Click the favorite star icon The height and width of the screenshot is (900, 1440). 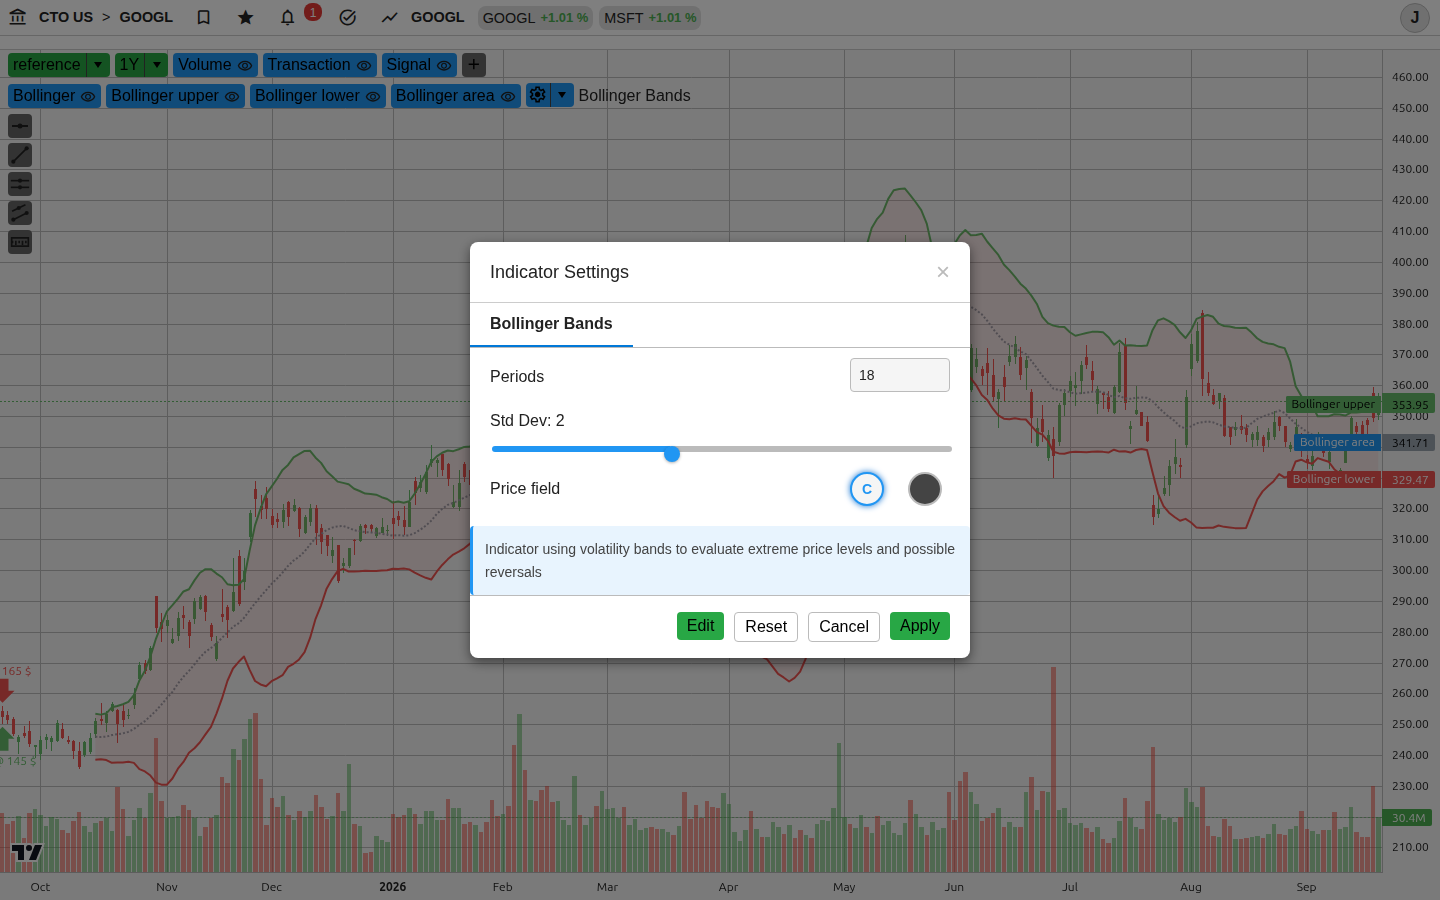pyautogui.click(x=246, y=17)
